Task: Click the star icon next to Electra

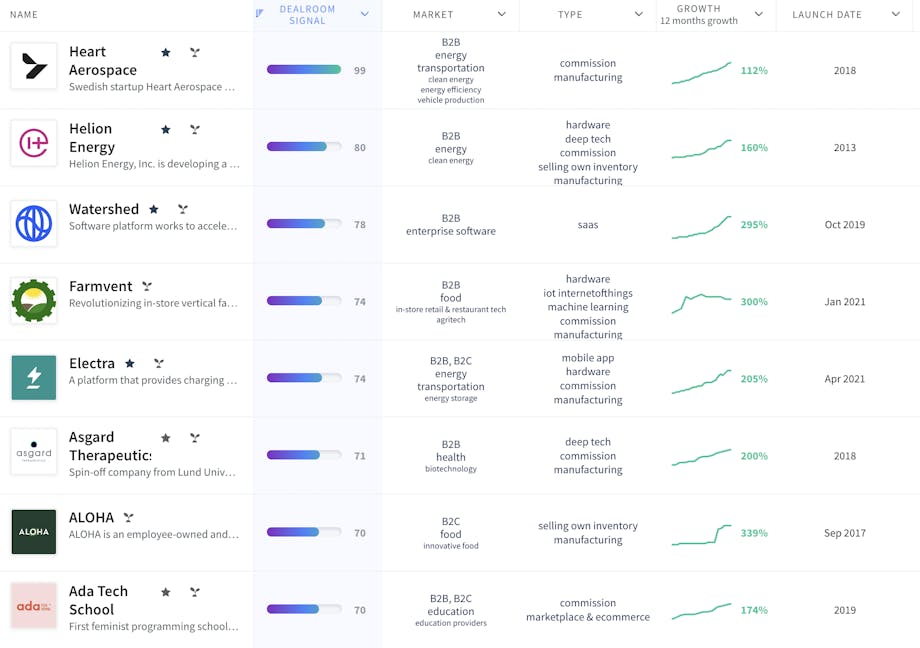Action: pyautogui.click(x=130, y=363)
